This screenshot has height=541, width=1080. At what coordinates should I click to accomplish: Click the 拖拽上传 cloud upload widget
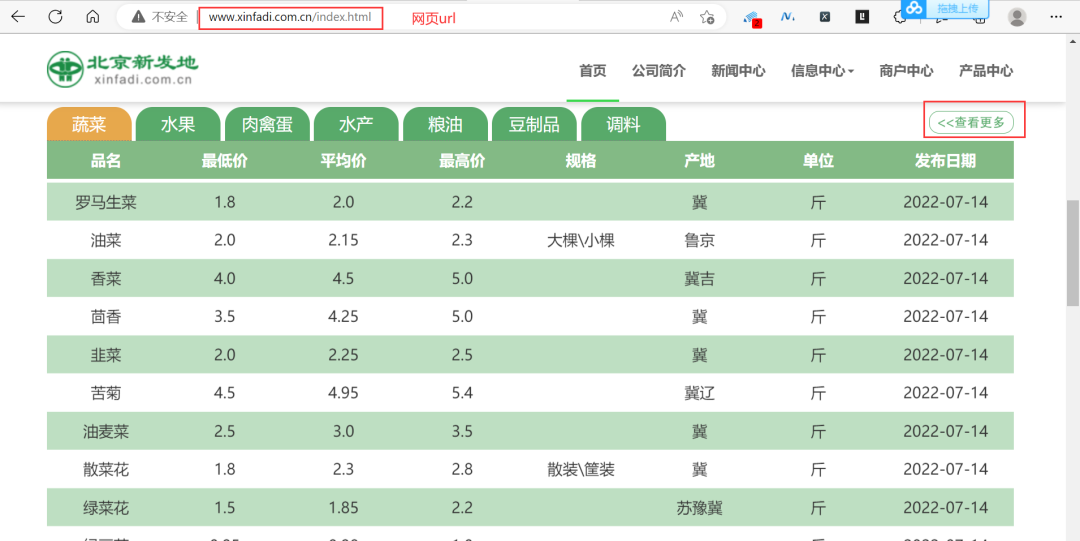[945, 8]
